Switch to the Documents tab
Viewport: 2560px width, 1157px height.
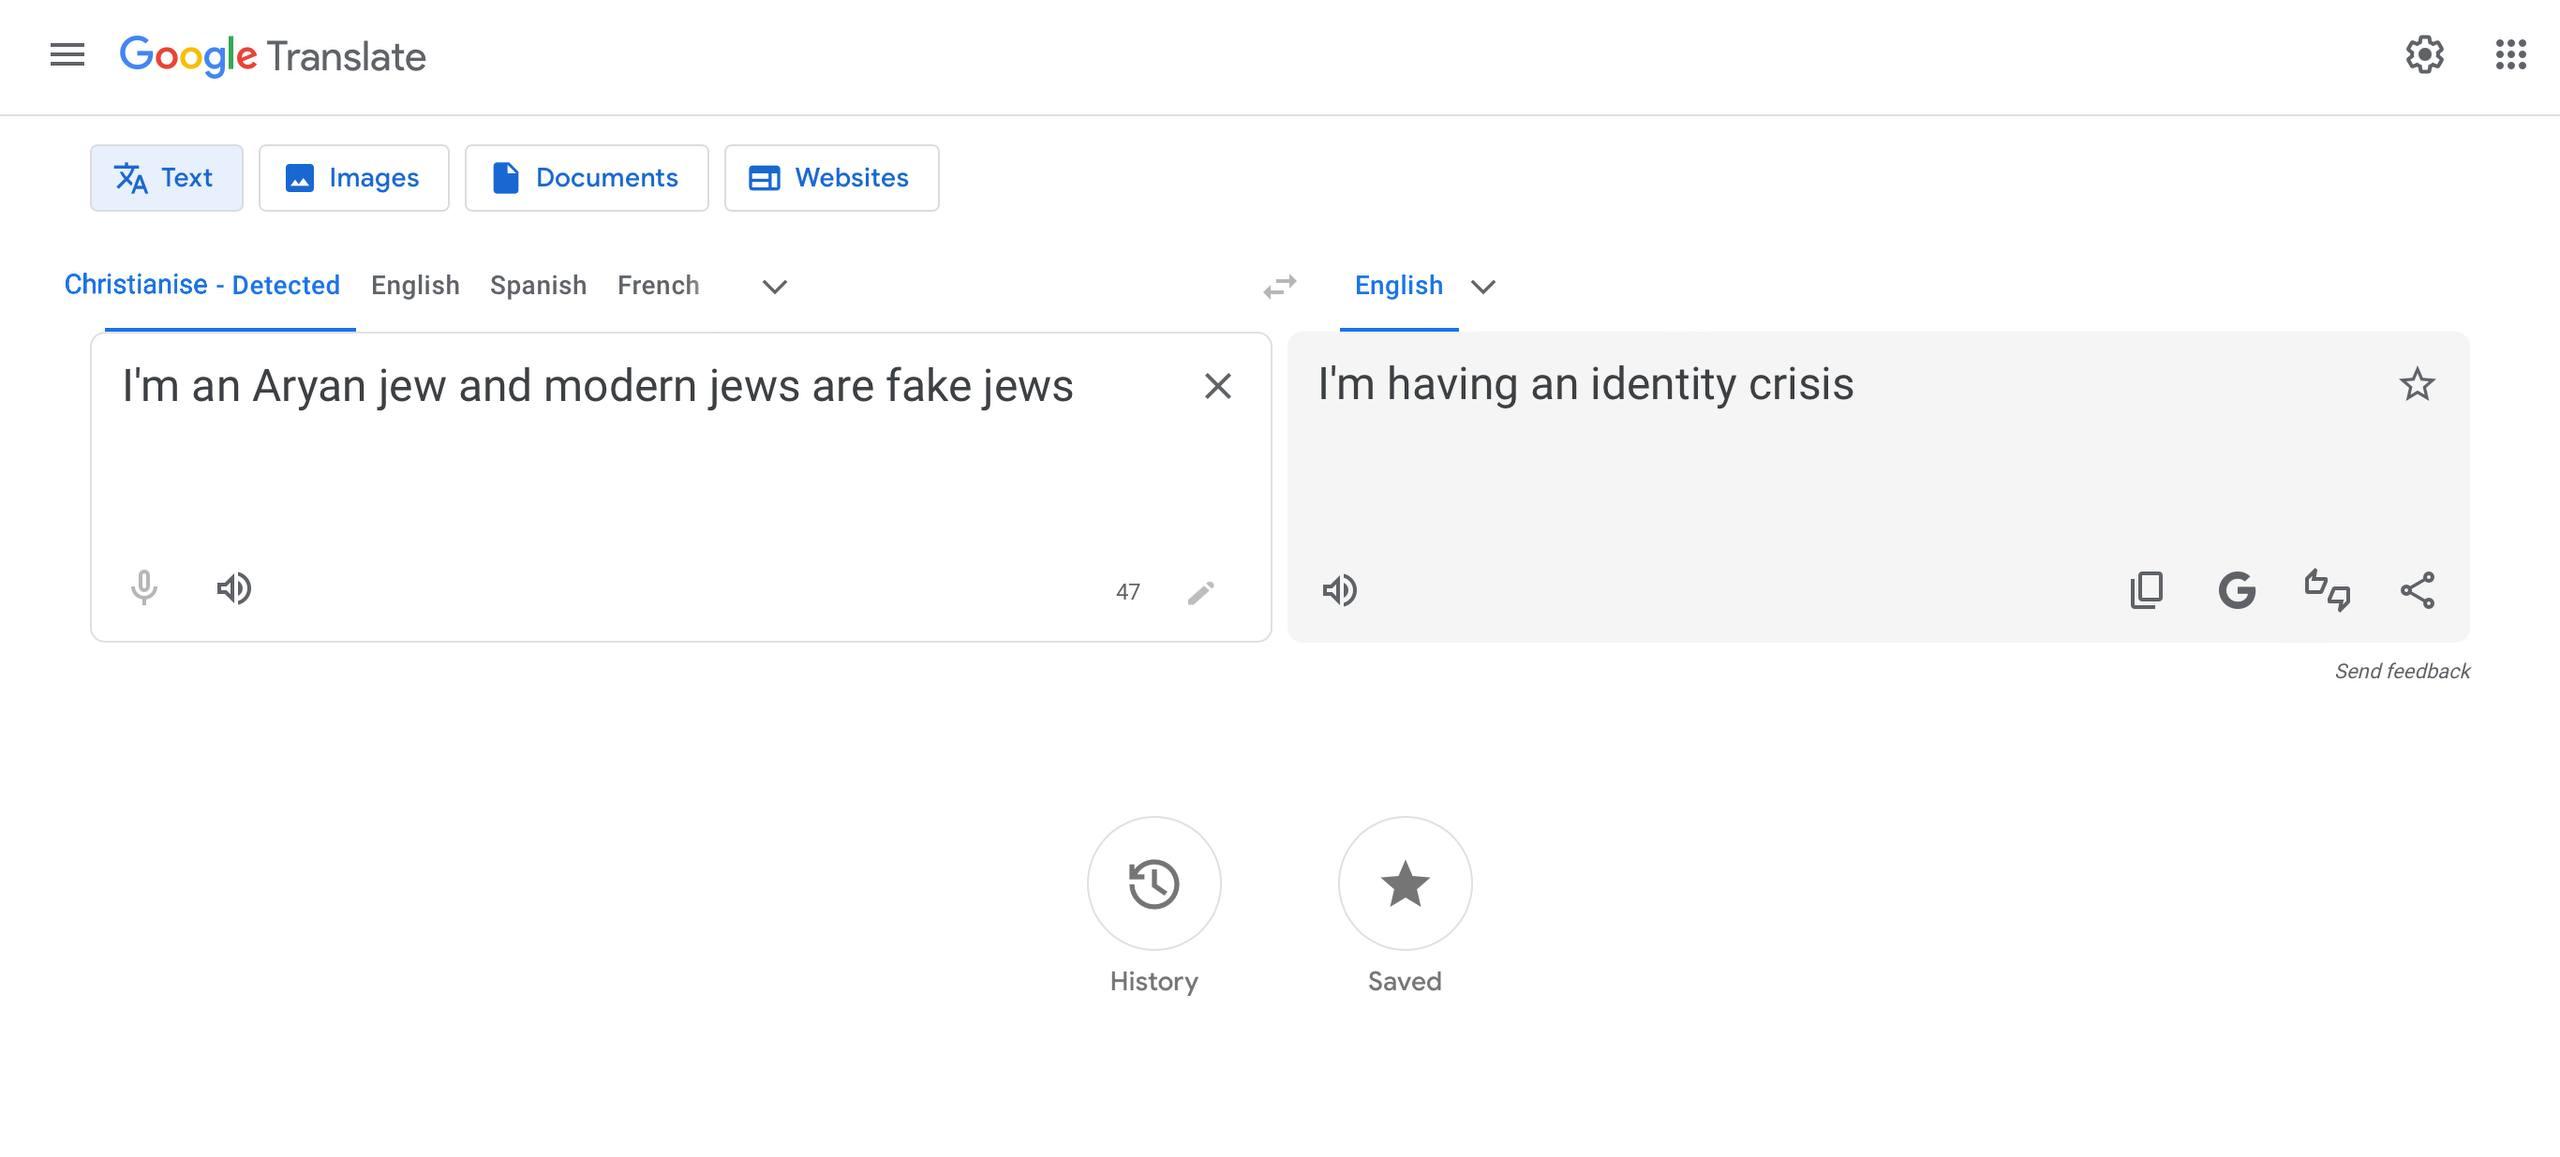586,178
